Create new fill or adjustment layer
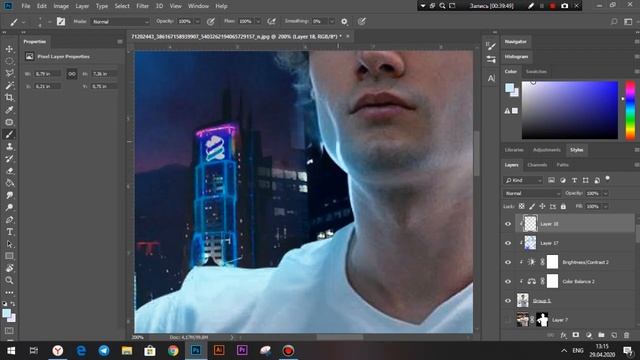Screen dimensions: 640x360 (589, 335)
